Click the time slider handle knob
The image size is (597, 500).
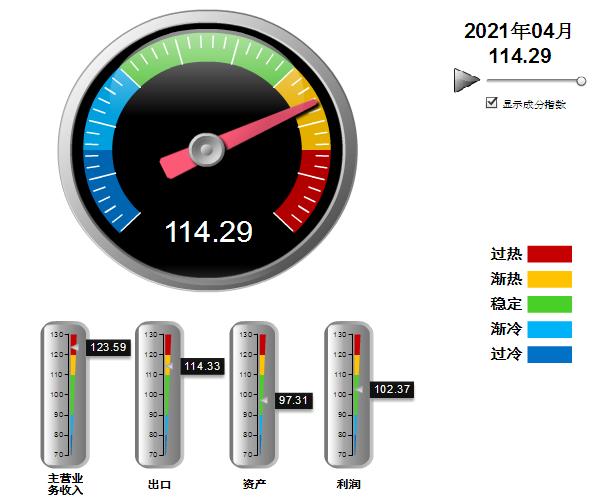pyautogui.click(x=581, y=81)
